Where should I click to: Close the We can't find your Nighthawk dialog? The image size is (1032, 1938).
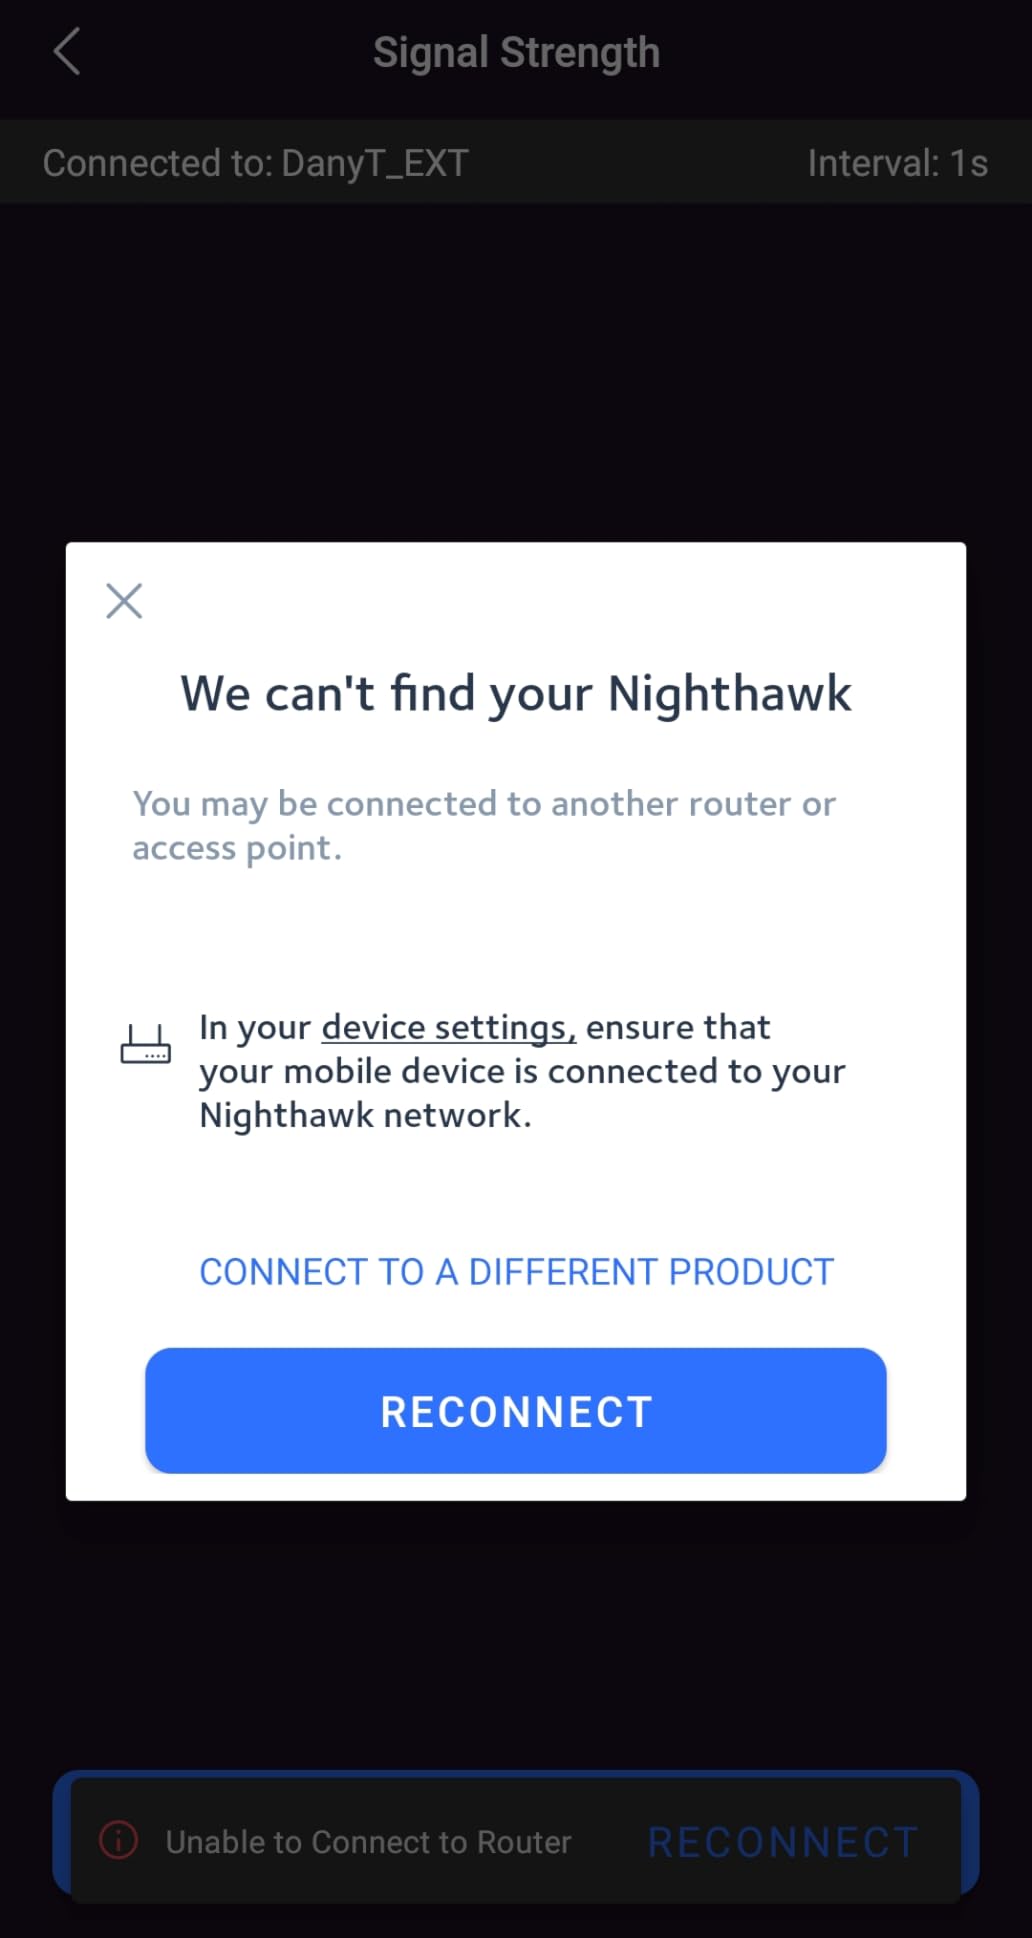pos(124,601)
